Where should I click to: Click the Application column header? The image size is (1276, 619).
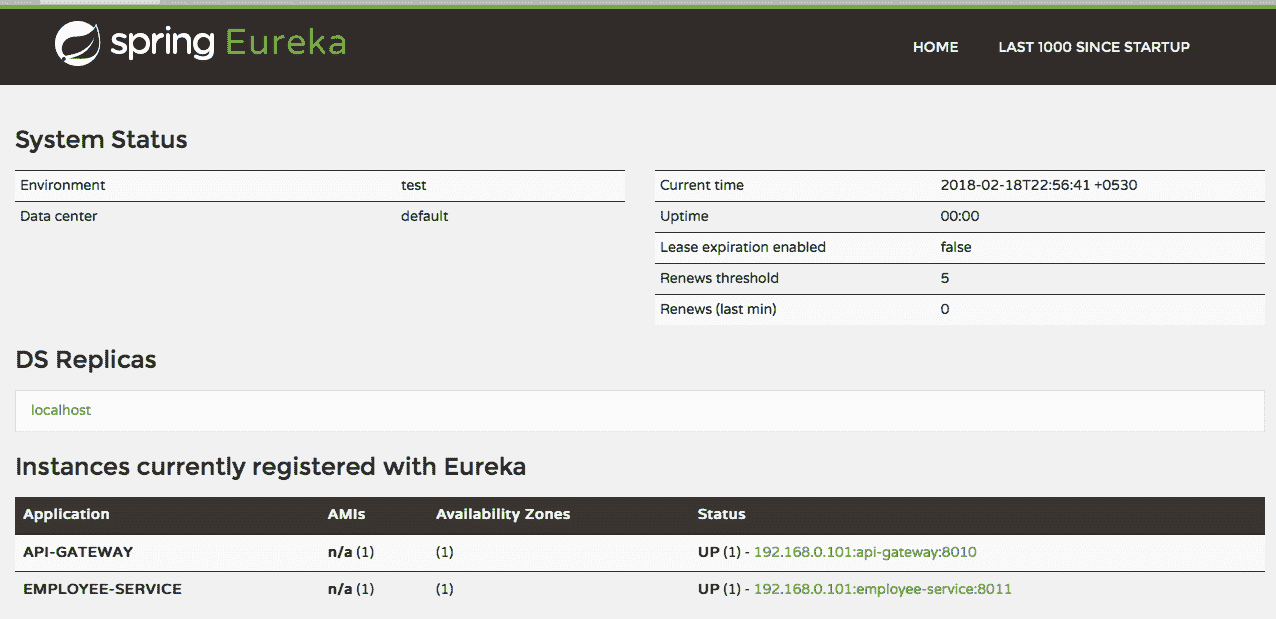click(66, 514)
